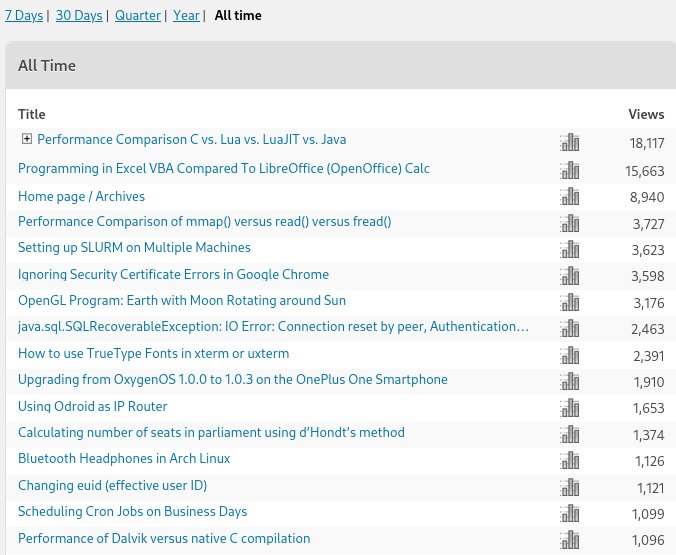Click stats chart icon for Excel VBA post

pos(569,170)
